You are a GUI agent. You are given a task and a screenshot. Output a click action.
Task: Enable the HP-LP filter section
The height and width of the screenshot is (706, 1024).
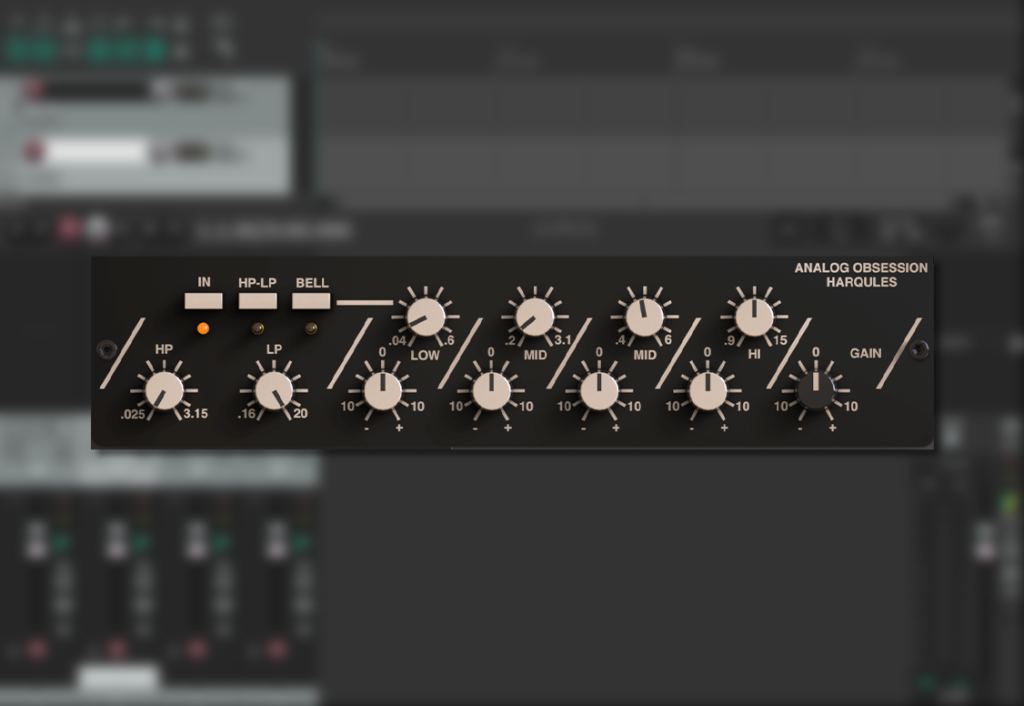[x=258, y=299]
